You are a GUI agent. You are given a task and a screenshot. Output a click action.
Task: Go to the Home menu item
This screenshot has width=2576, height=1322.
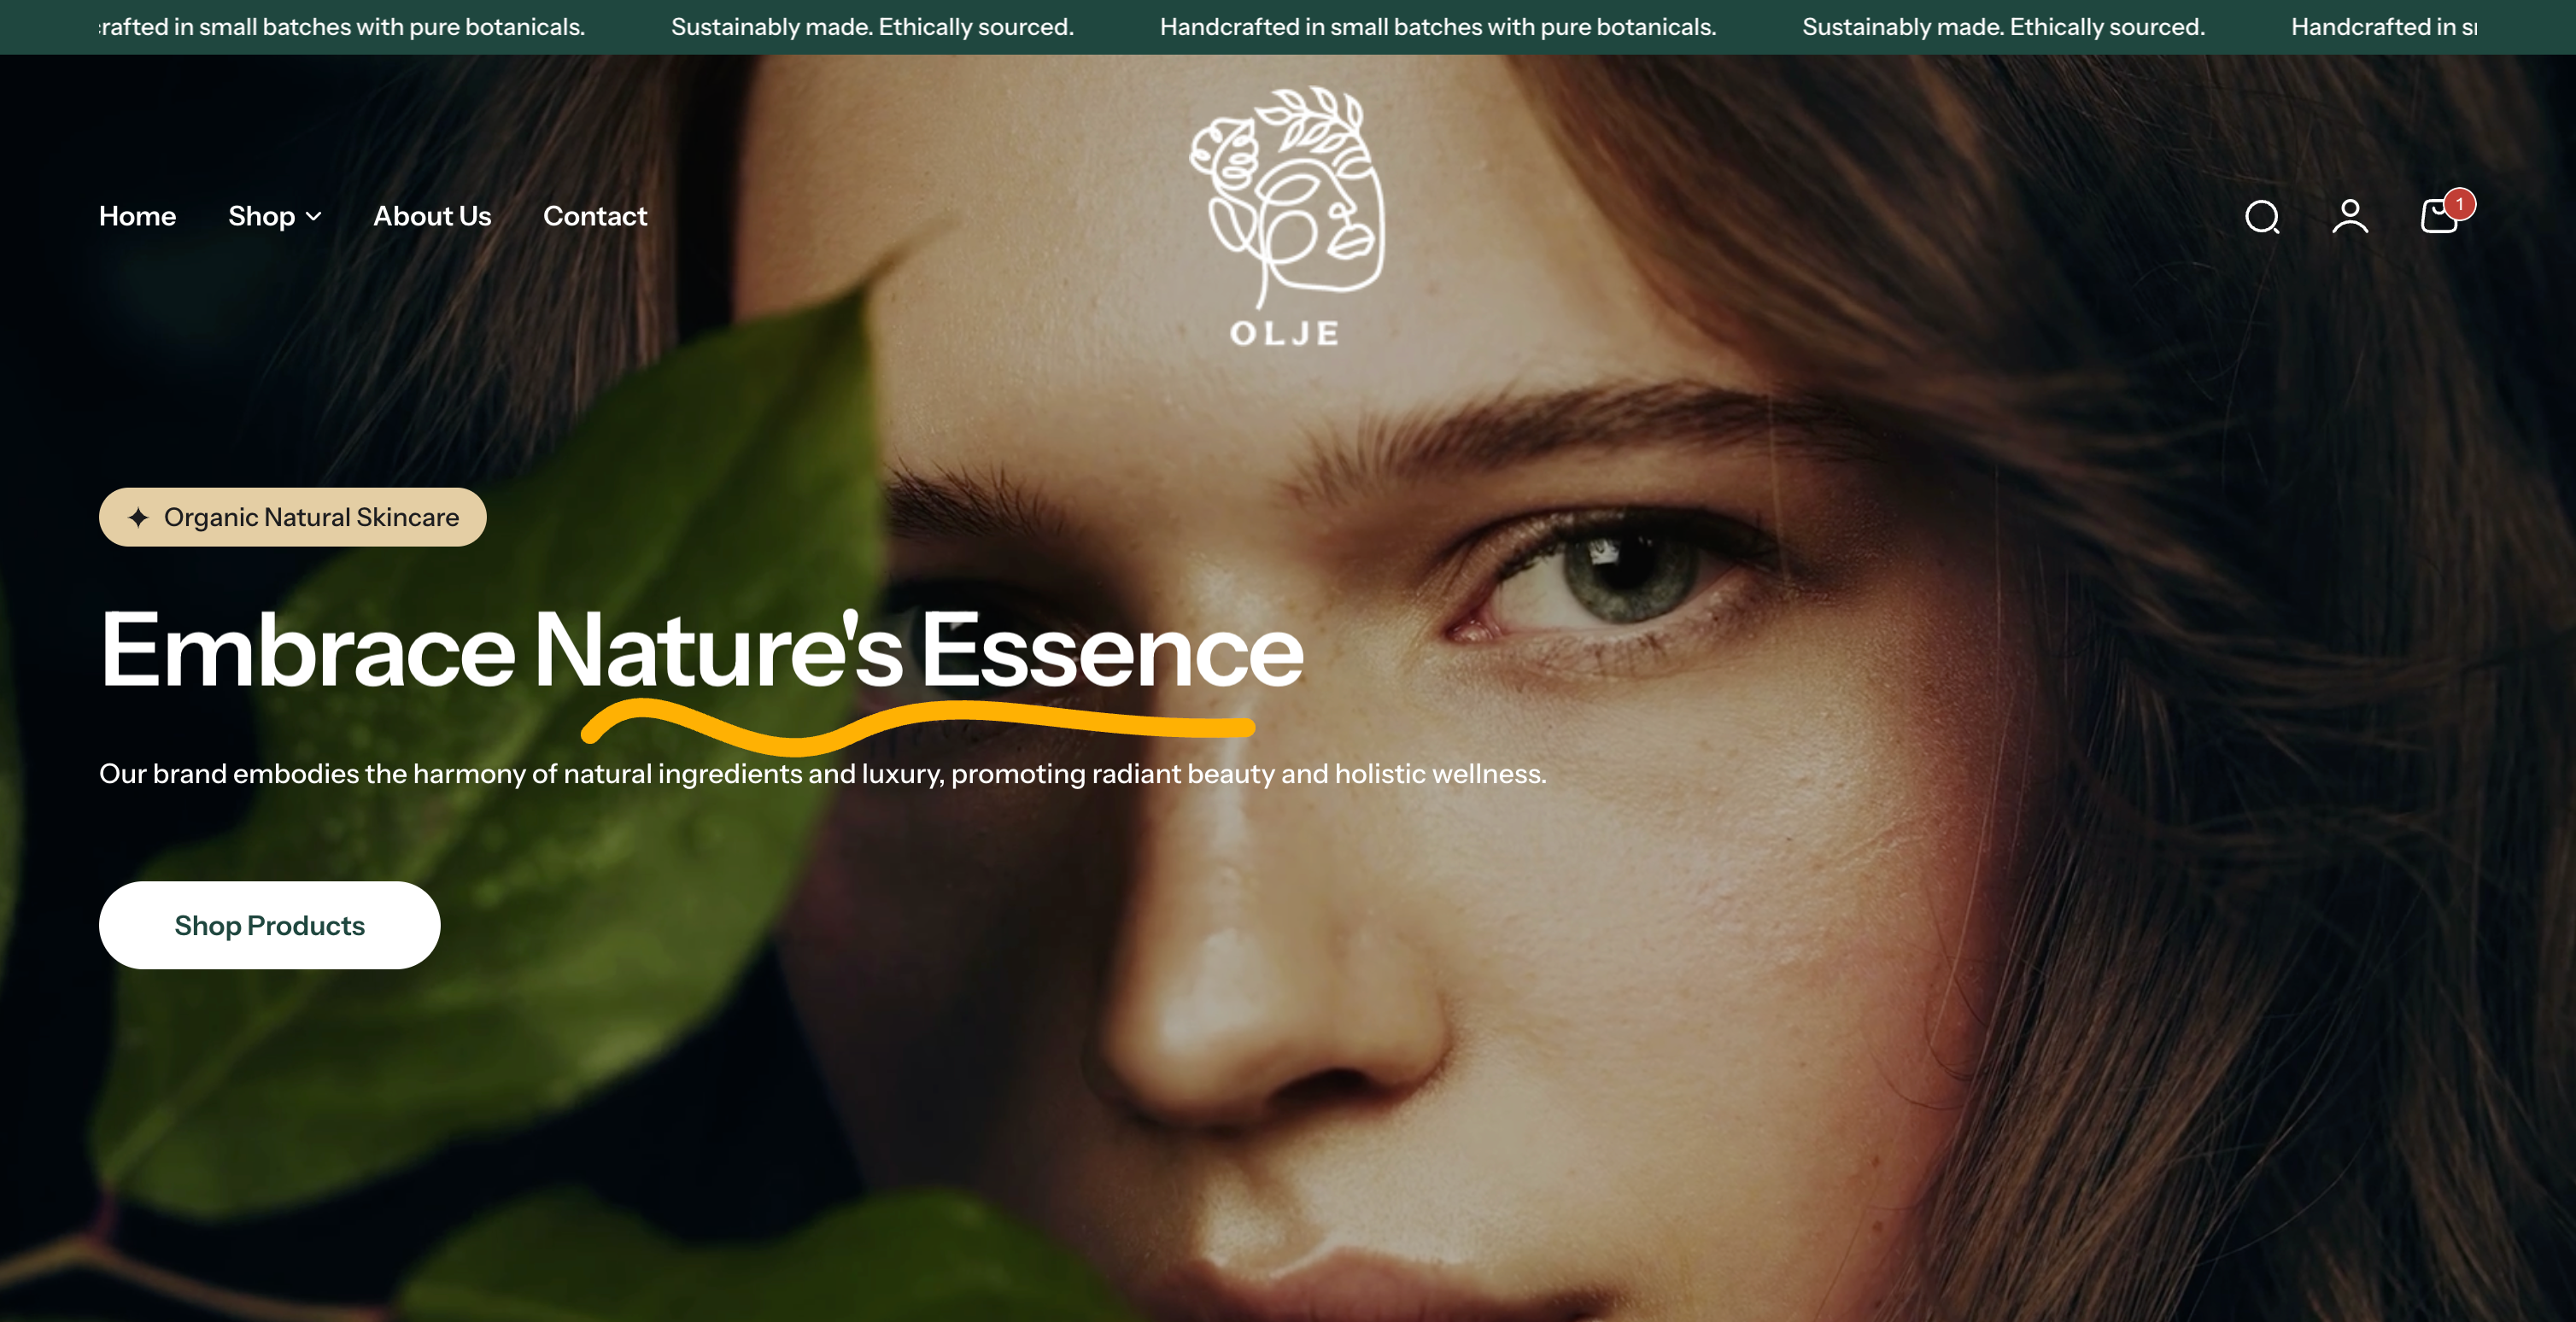[137, 216]
